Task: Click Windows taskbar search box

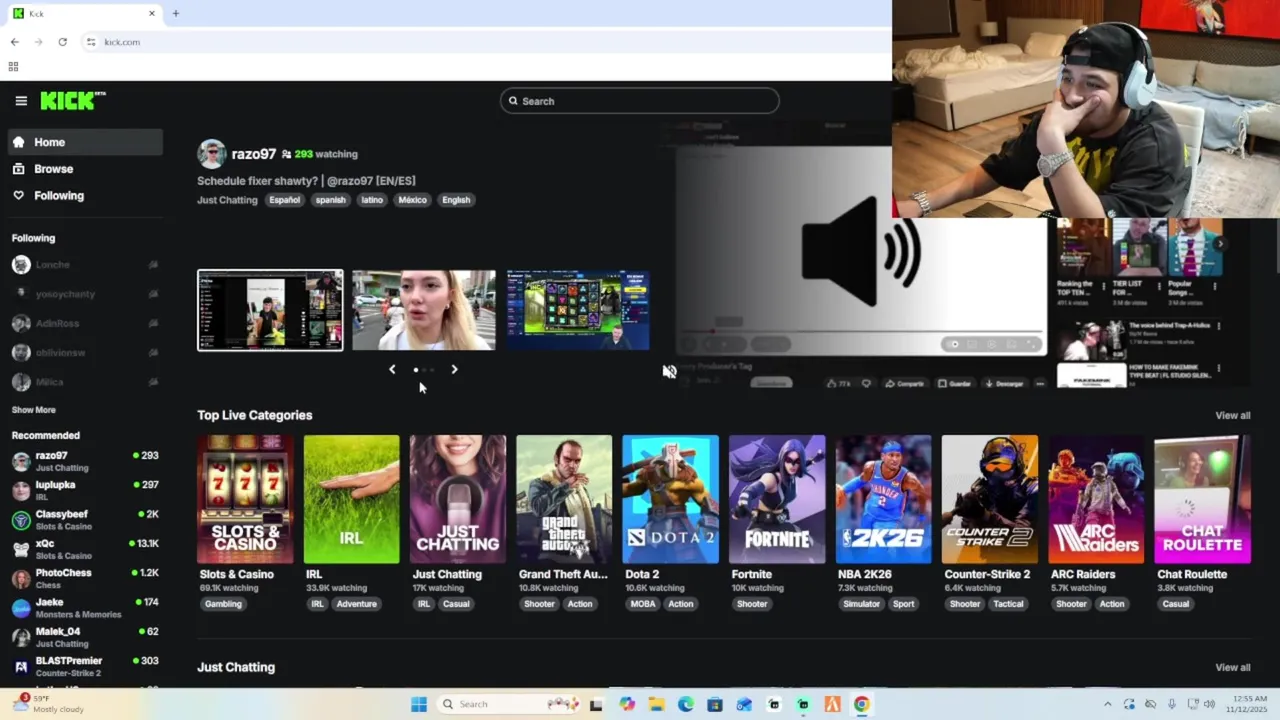Action: tap(508, 704)
